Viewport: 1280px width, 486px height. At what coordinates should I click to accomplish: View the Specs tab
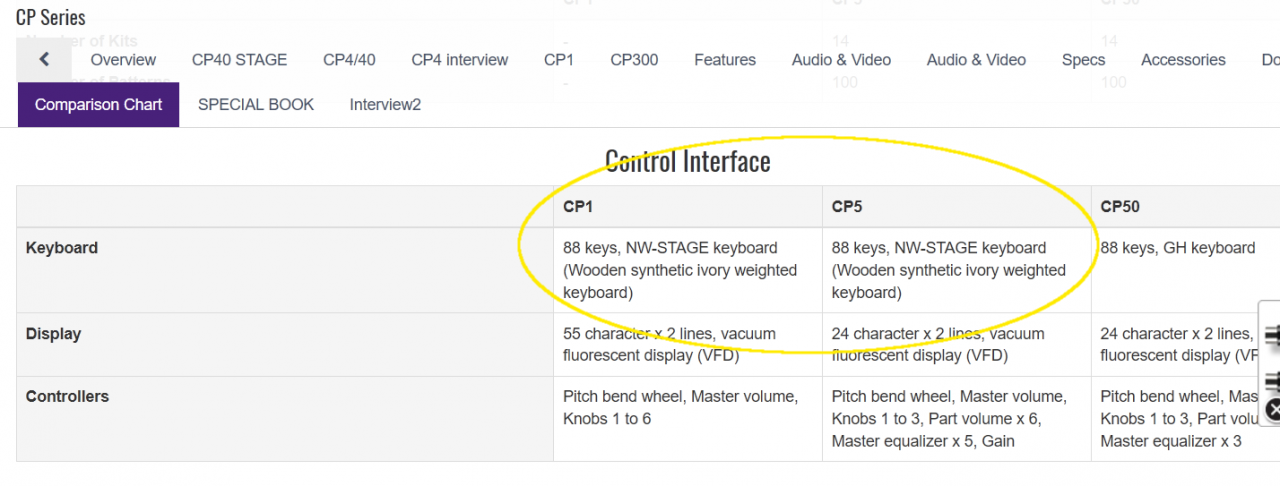[x=1083, y=60]
